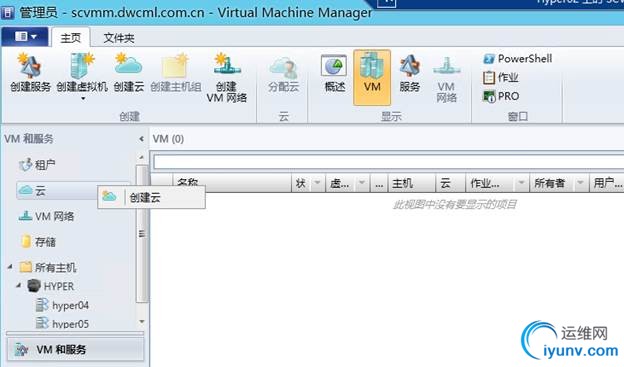Select VM 网络 node in the tree

[46, 216]
